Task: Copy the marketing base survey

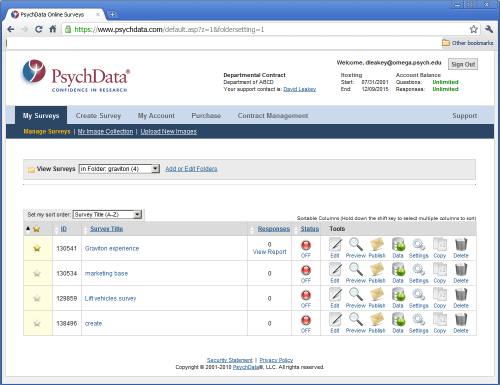Action: (x=440, y=273)
